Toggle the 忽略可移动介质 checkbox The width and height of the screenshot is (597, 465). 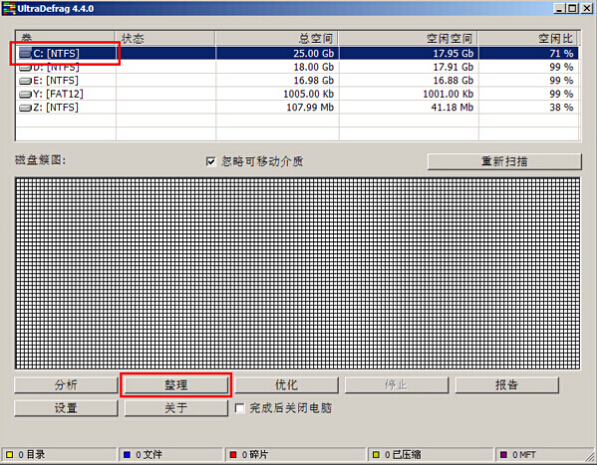[211, 161]
